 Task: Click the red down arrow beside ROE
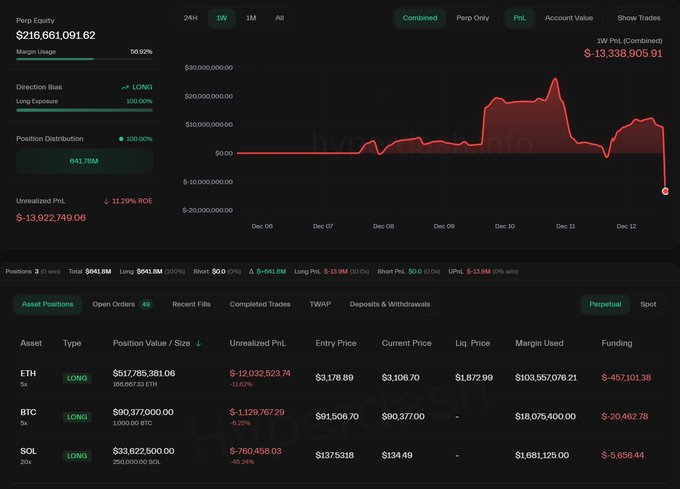pos(107,201)
